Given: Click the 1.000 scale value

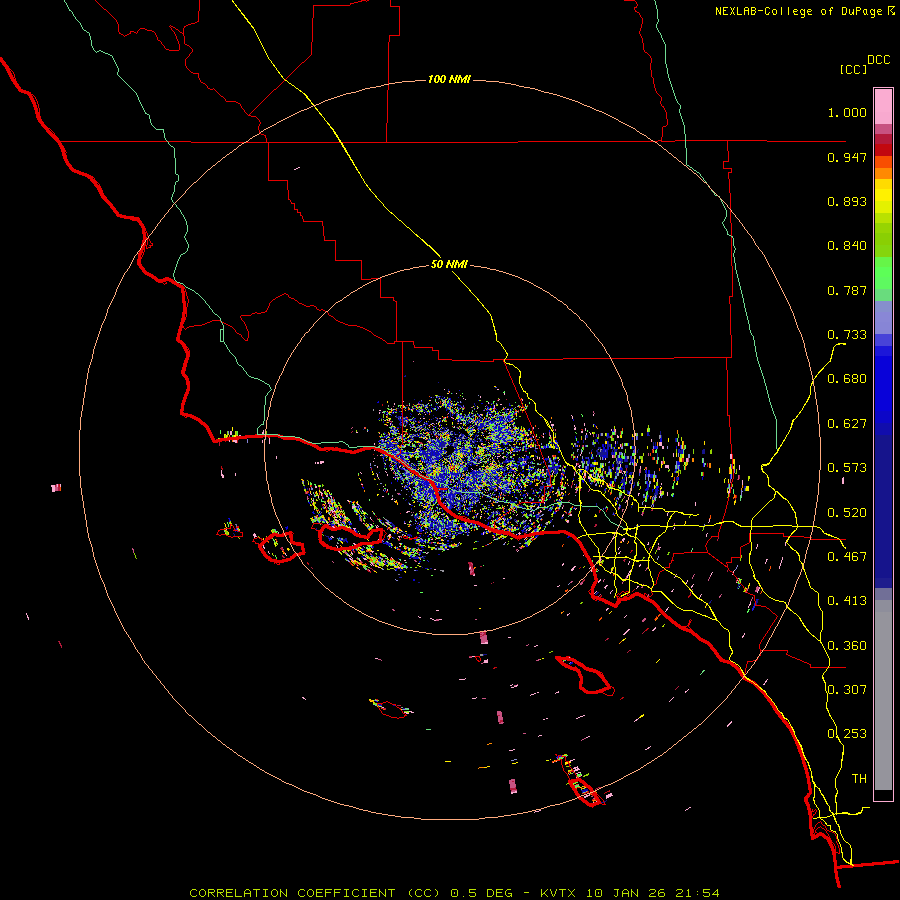Looking at the screenshot, I should (847, 112).
